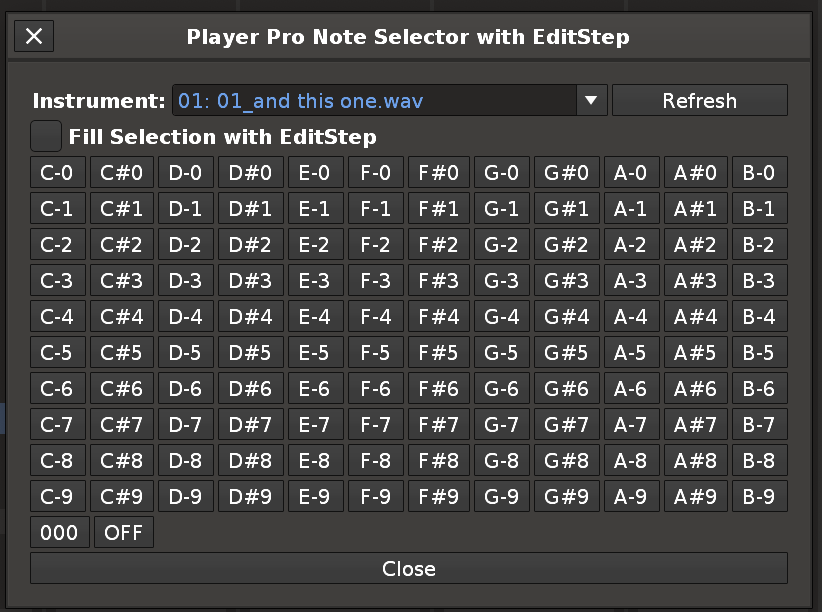The width and height of the screenshot is (822, 612).
Task: Choose note D#5
Action: pos(250,353)
